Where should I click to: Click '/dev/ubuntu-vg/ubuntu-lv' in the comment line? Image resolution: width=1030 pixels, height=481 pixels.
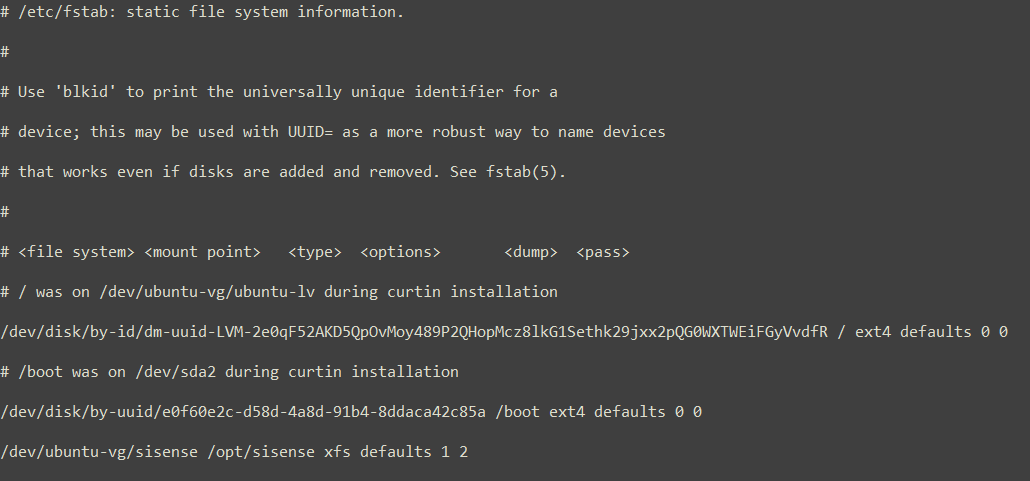tap(206, 292)
